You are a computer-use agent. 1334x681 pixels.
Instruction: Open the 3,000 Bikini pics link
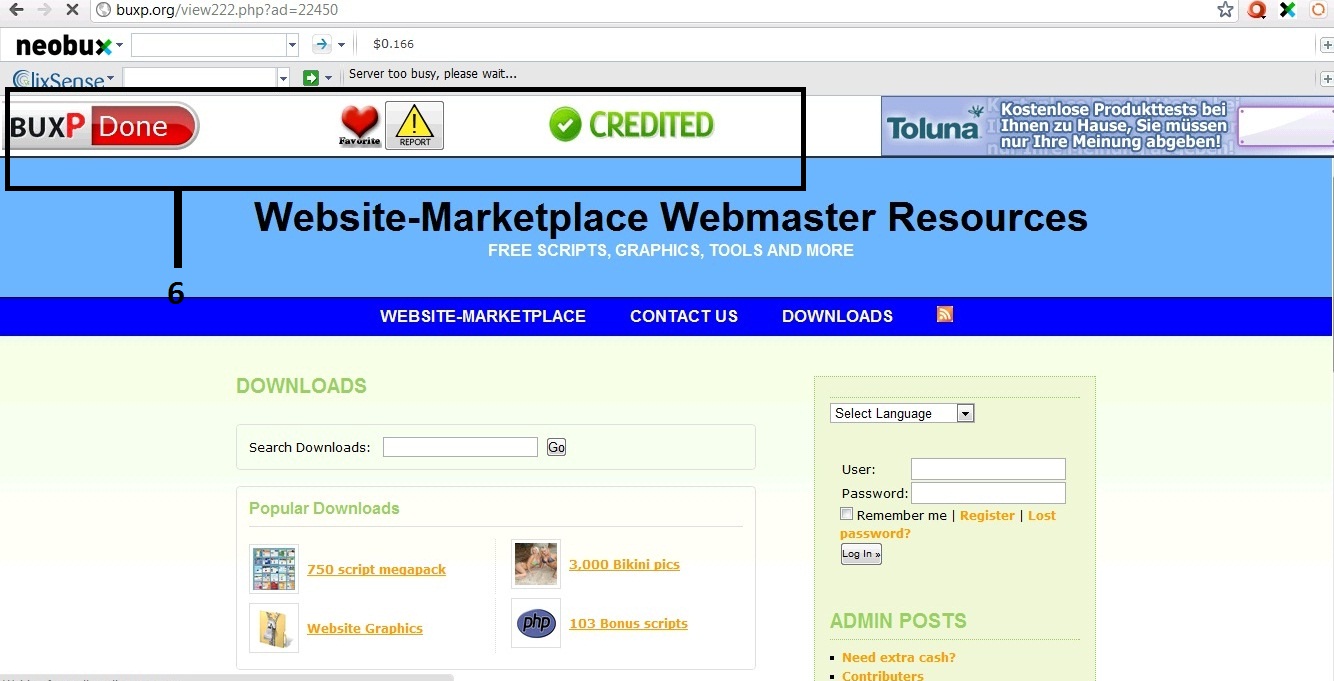tap(624, 564)
